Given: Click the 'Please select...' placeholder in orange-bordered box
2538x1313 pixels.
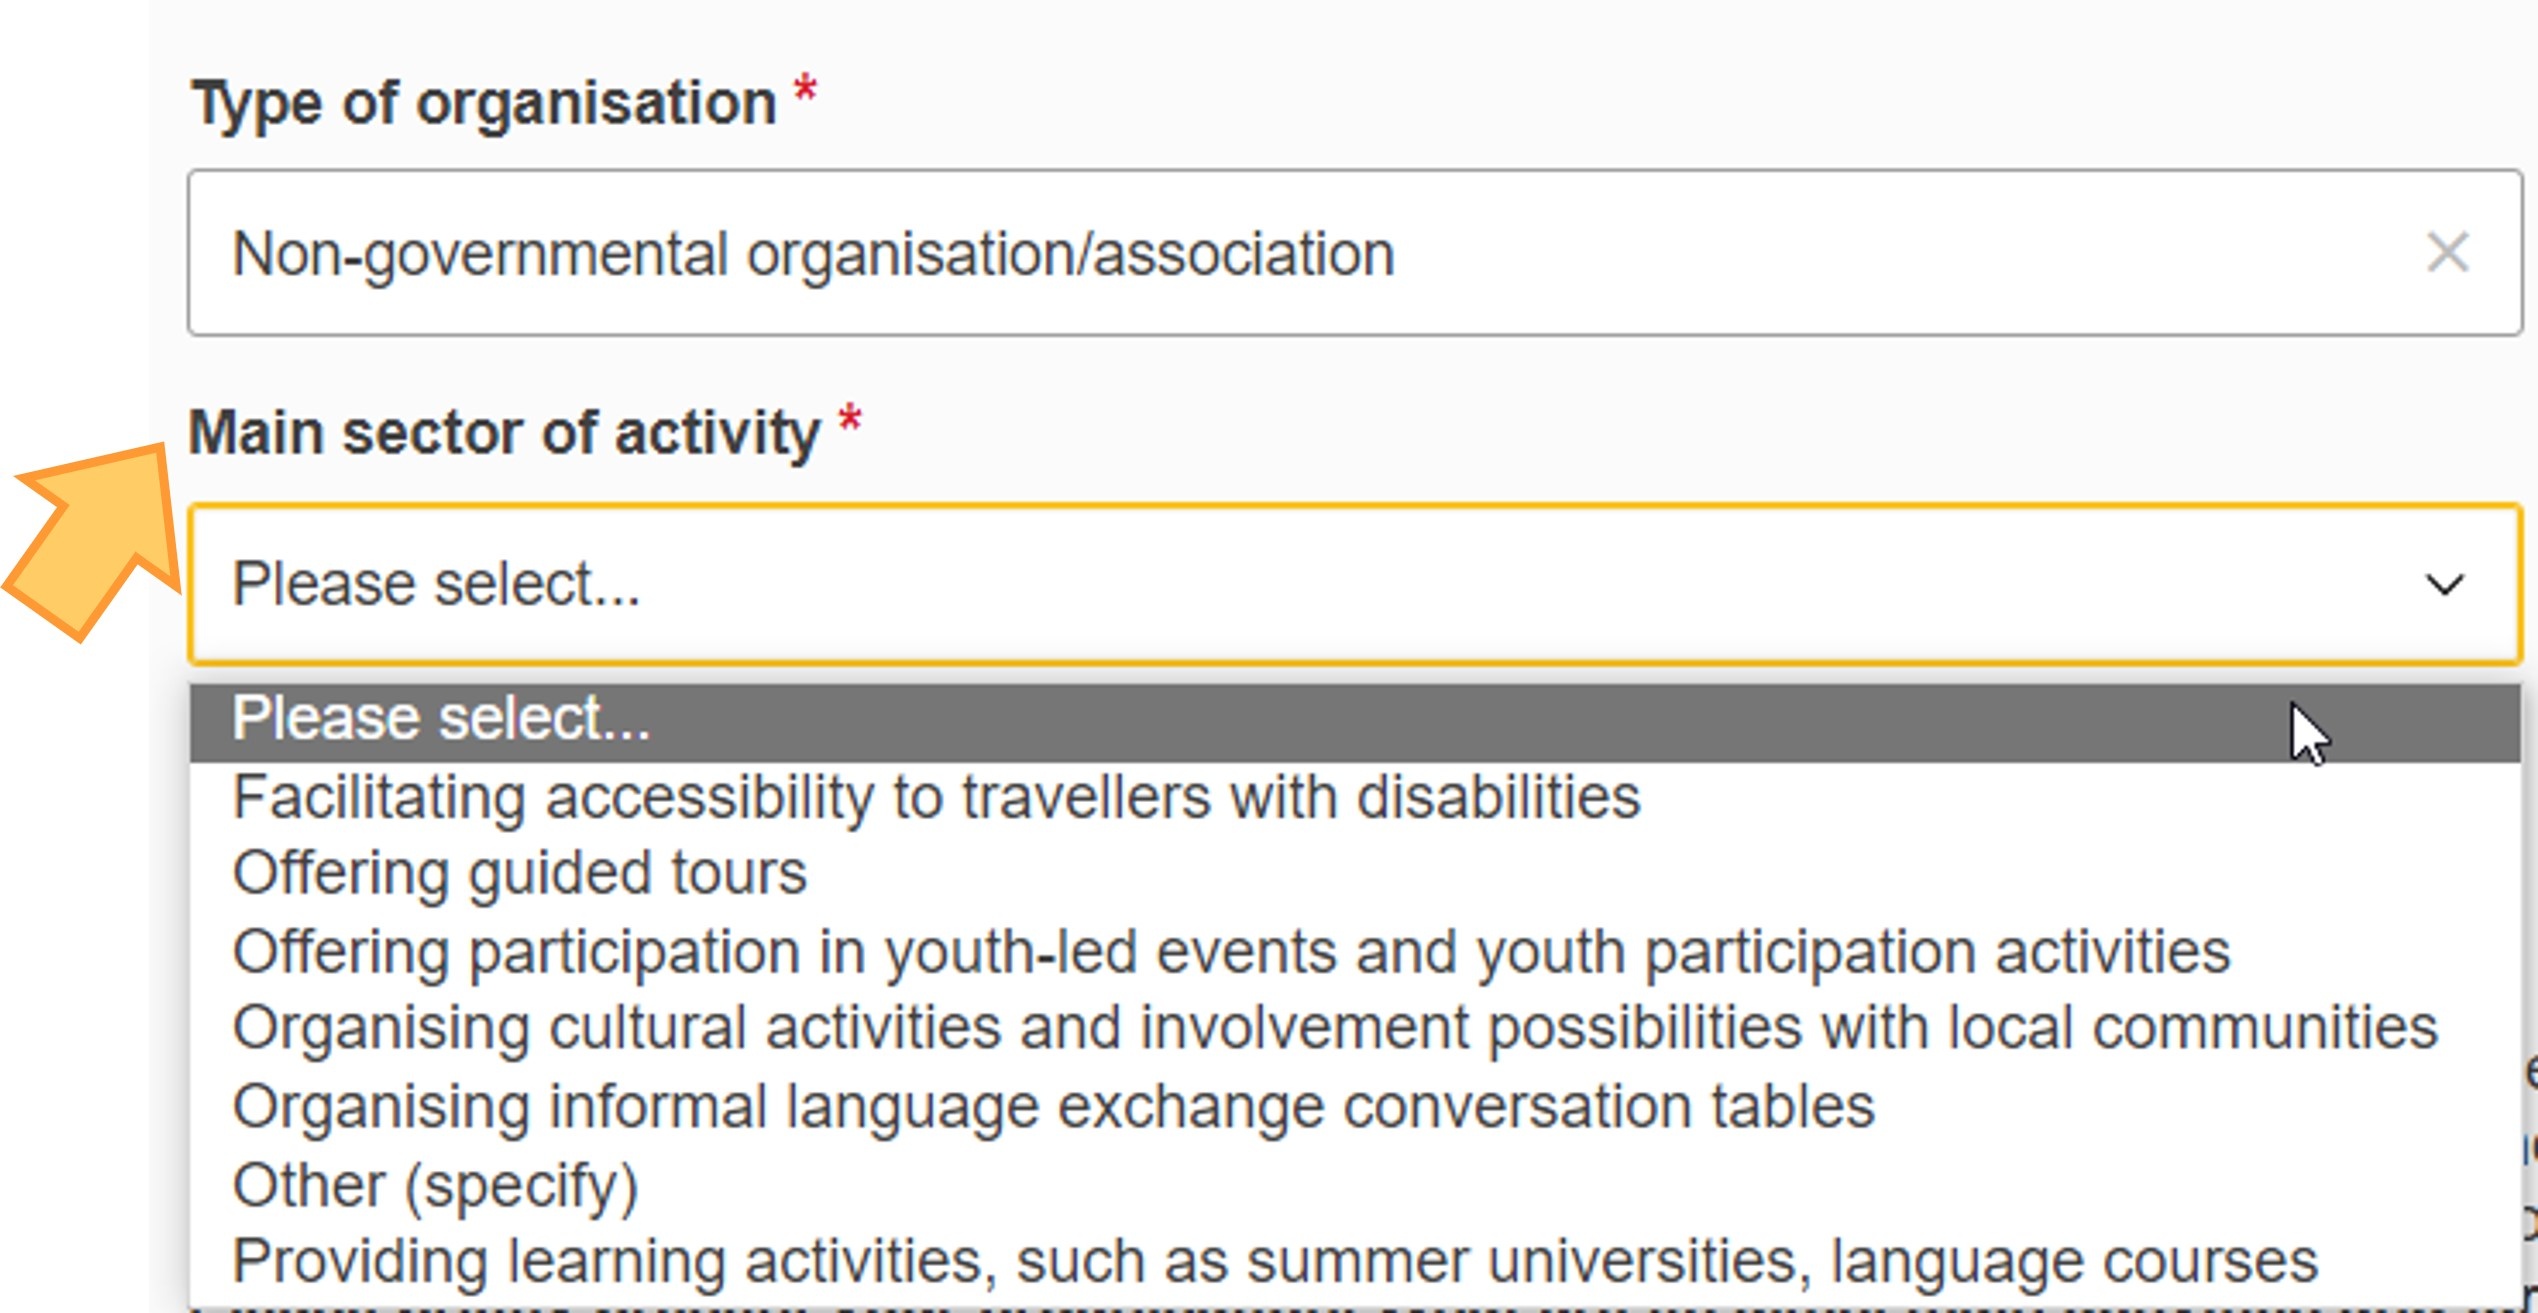Looking at the screenshot, I should pyautogui.click(x=436, y=584).
